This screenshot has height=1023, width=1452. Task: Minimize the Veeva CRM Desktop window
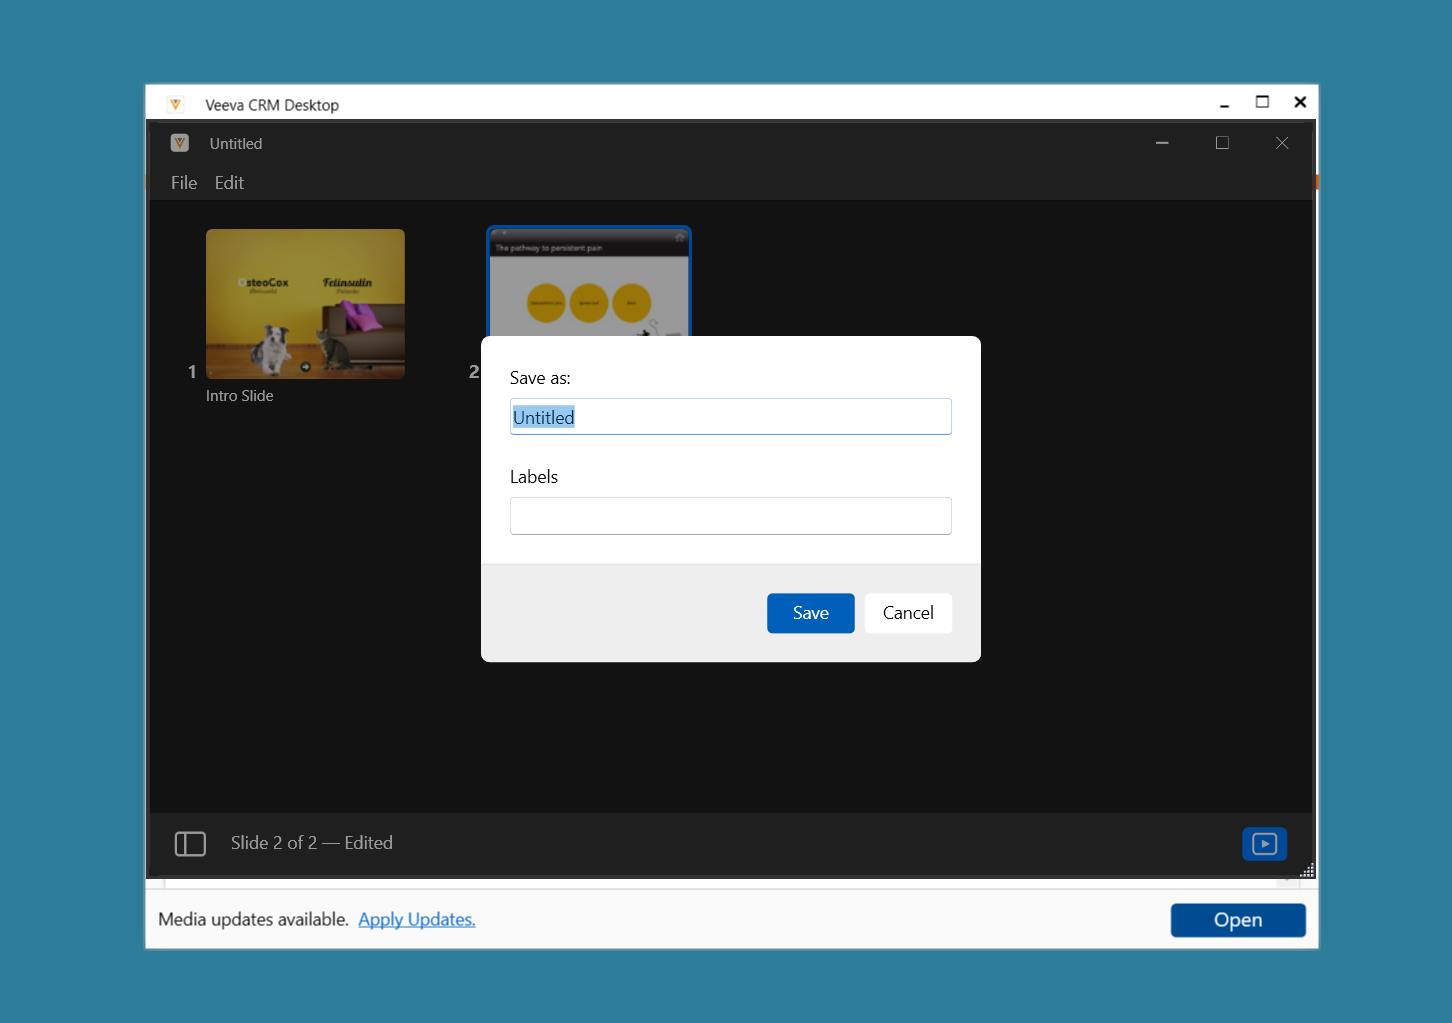coord(1224,103)
